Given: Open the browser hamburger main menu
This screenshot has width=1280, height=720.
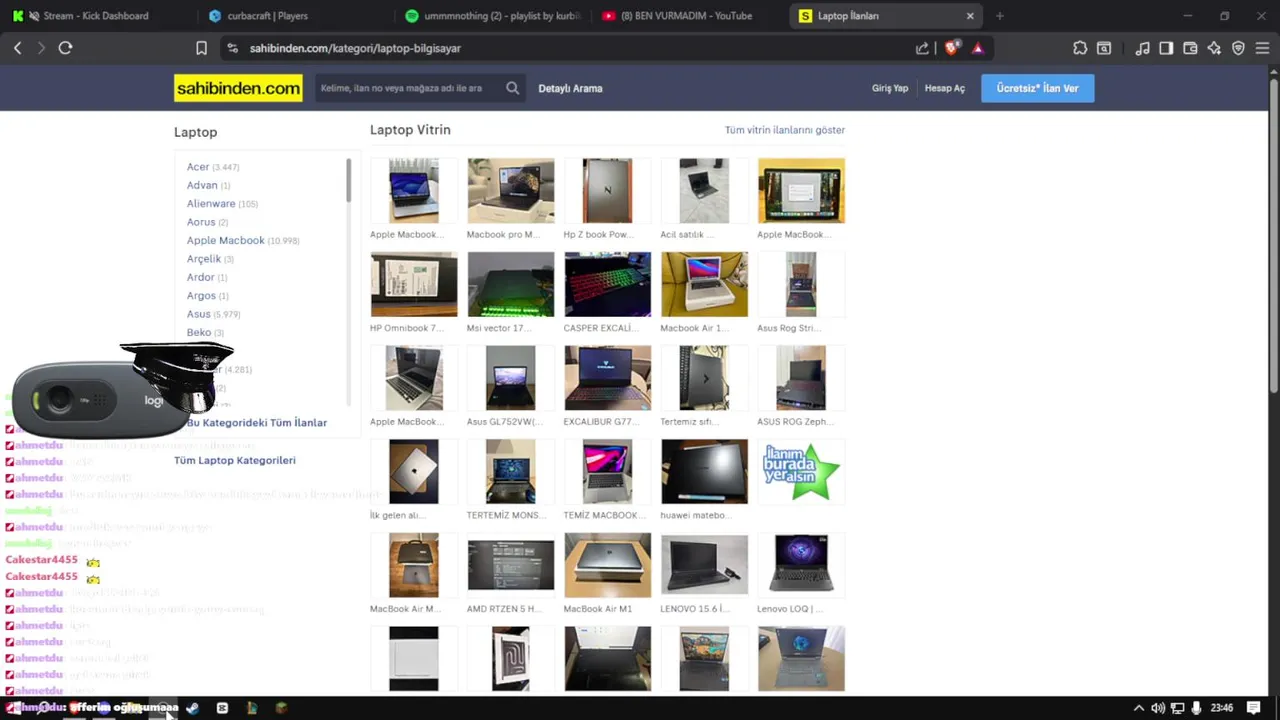Looking at the screenshot, I should click(x=1263, y=48).
